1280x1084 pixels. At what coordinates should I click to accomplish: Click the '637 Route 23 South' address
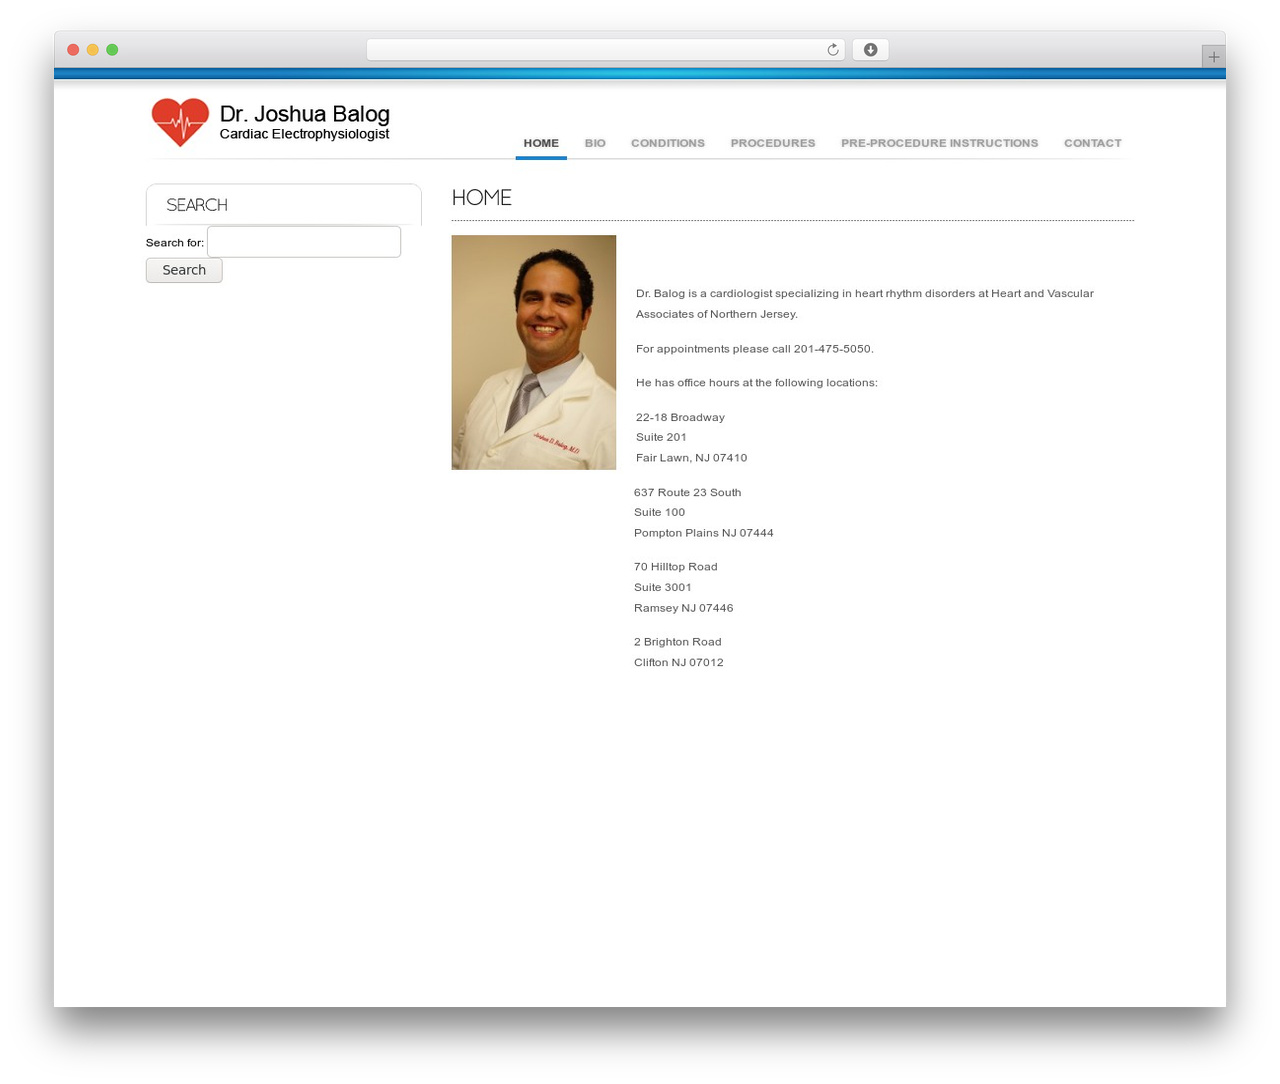click(688, 492)
